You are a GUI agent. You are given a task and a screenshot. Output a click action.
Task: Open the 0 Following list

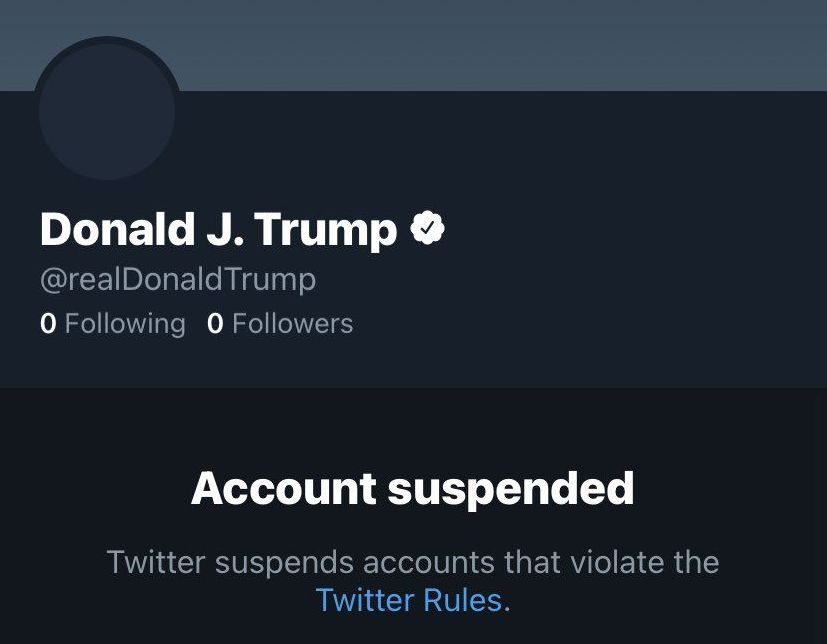[113, 324]
